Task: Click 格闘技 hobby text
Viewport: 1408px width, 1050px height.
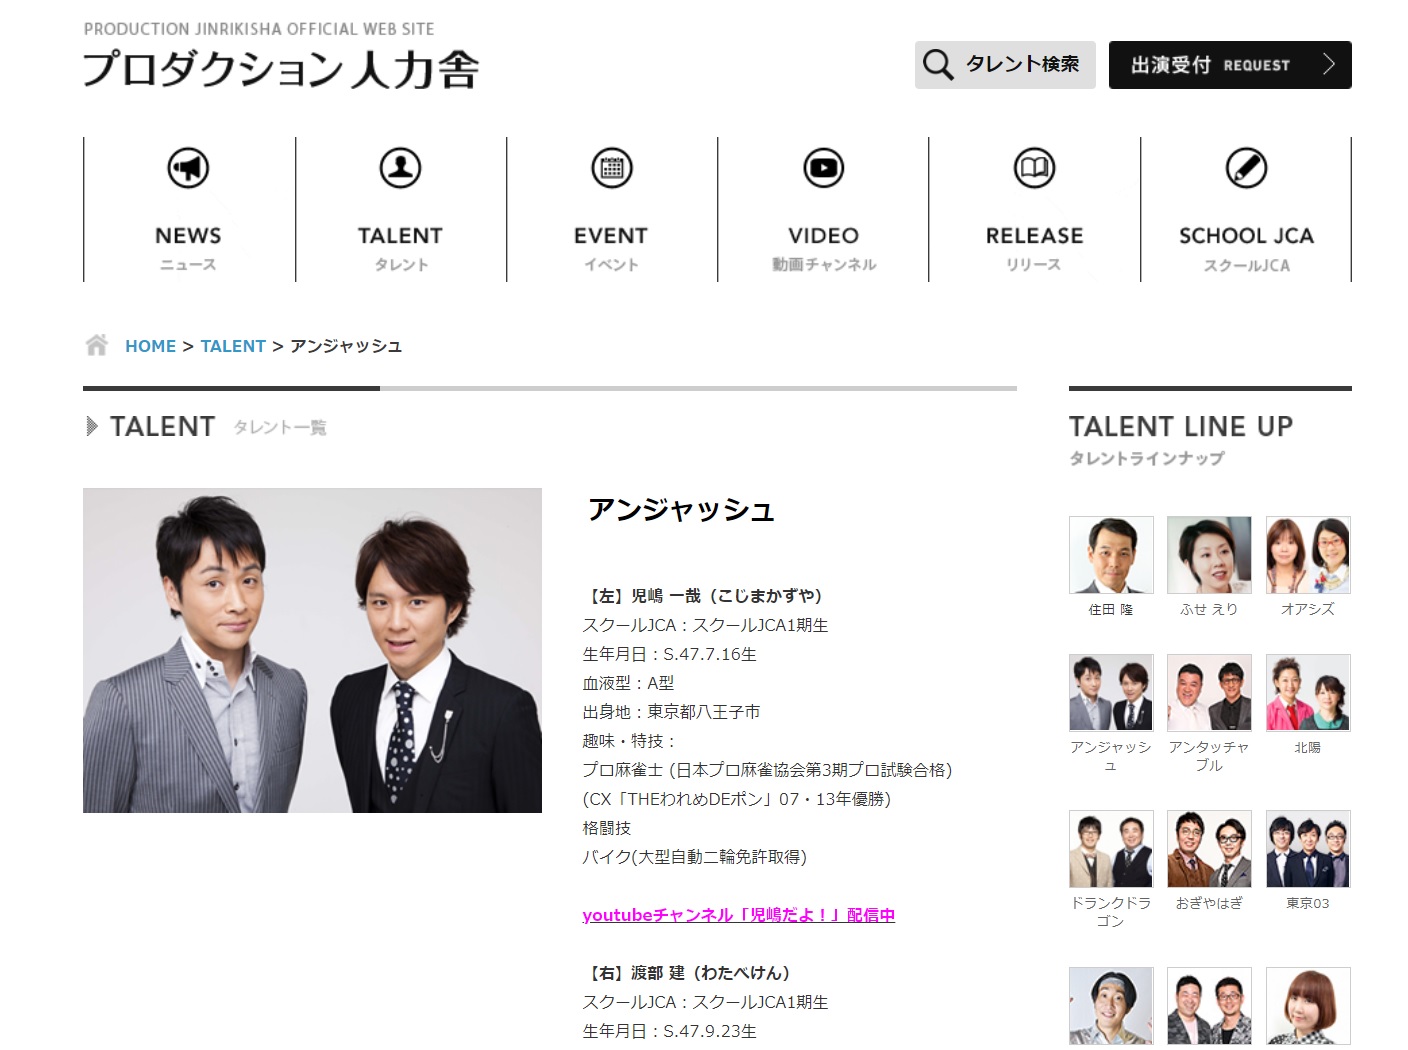Action: pyautogui.click(x=606, y=828)
